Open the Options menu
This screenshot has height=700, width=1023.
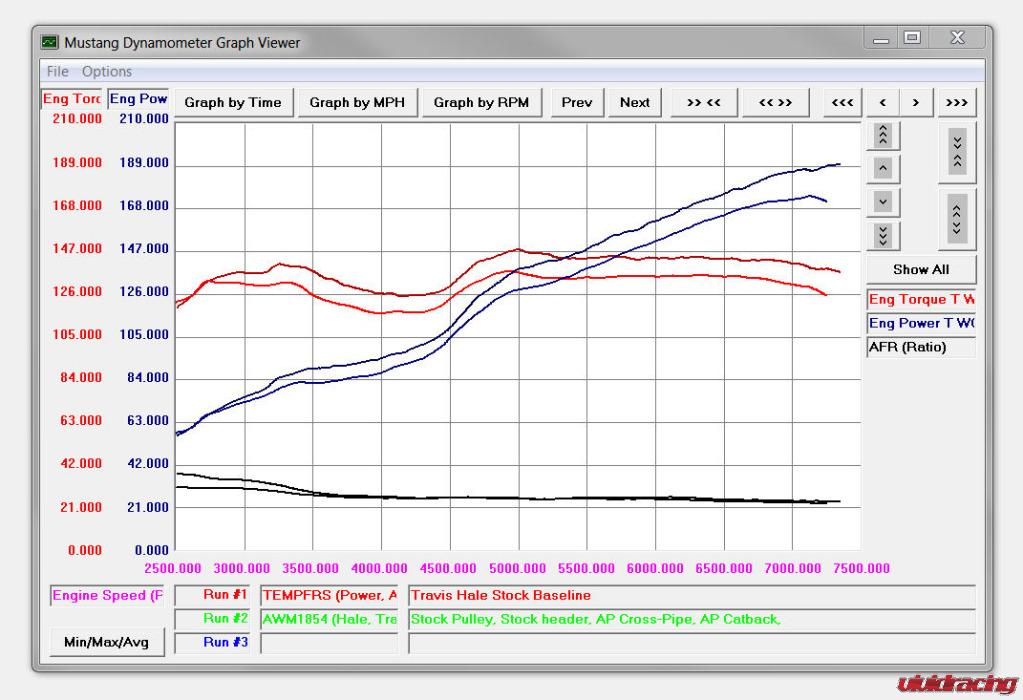(x=107, y=72)
